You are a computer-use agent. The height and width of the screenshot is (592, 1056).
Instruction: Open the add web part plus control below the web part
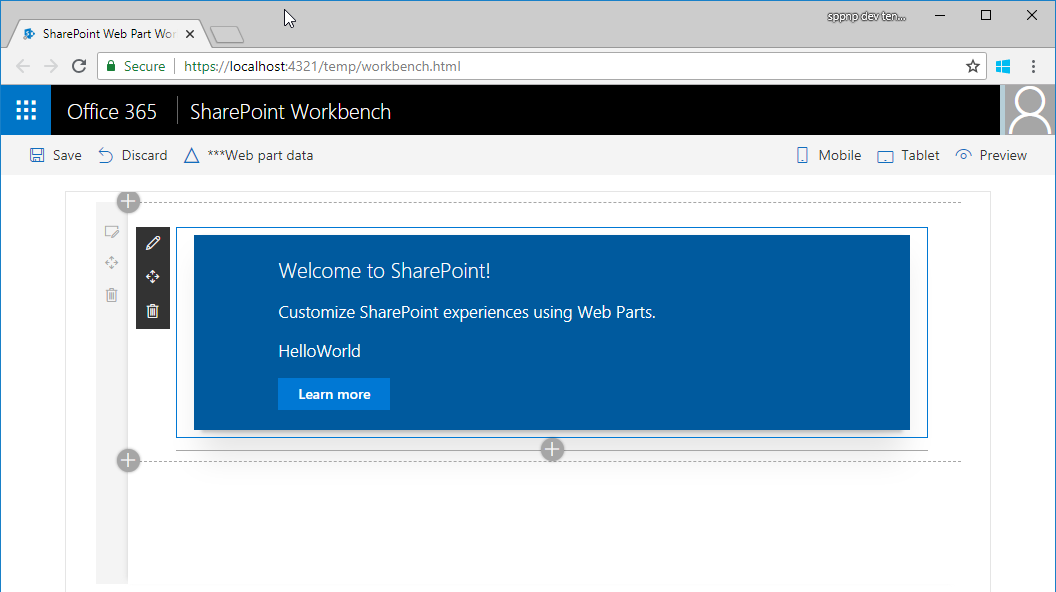[552, 449]
